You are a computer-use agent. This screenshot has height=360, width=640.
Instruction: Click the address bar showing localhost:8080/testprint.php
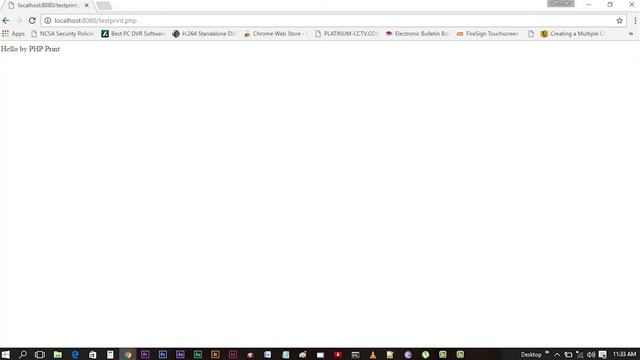click(333, 20)
